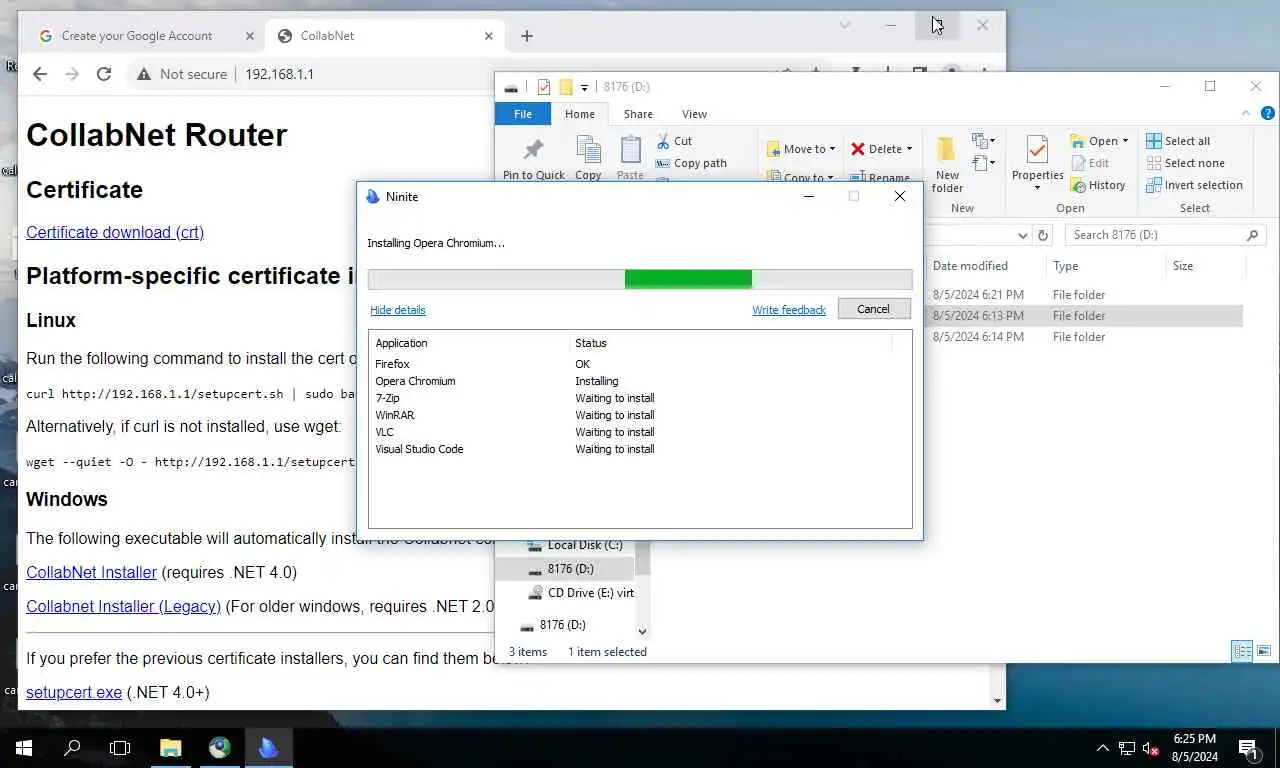Open the Easy access dropdown in Explorer ribbon
The height and width of the screenshot is (768, 1280).
coord(983,163)
